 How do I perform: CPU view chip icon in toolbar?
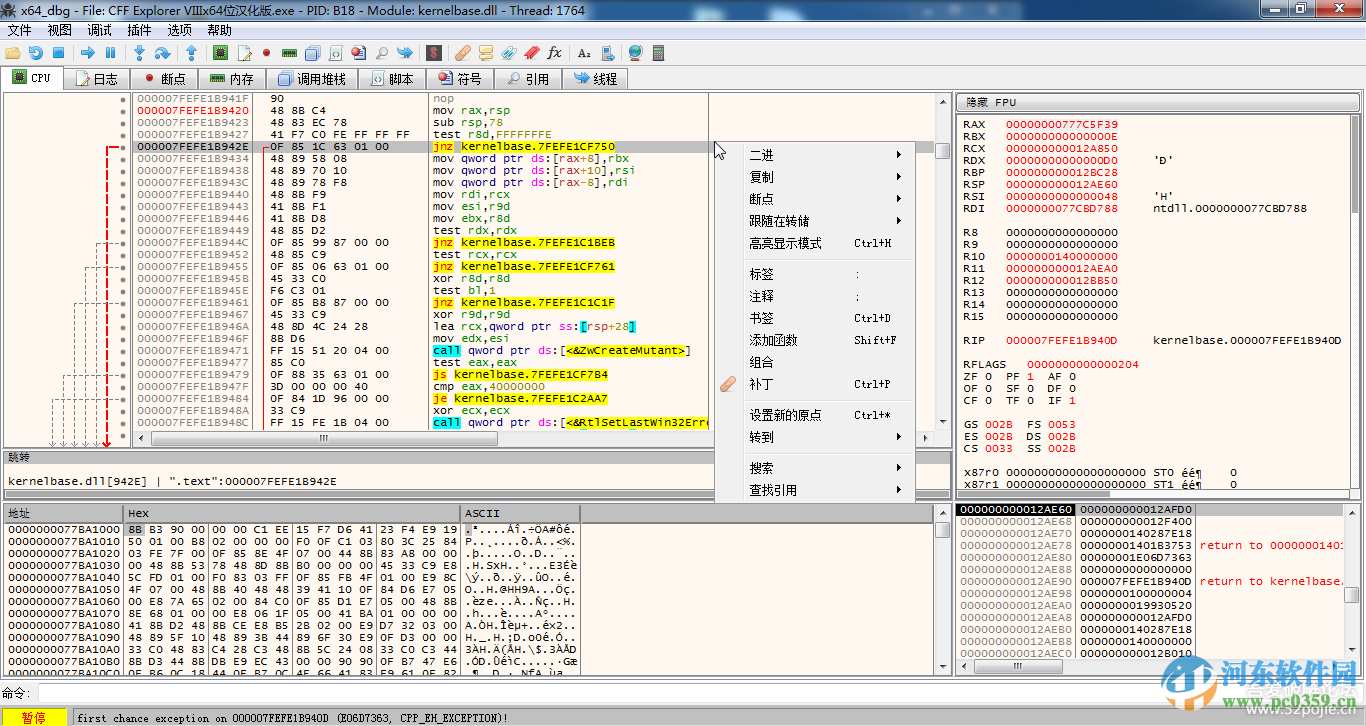[x=220, y=52]
